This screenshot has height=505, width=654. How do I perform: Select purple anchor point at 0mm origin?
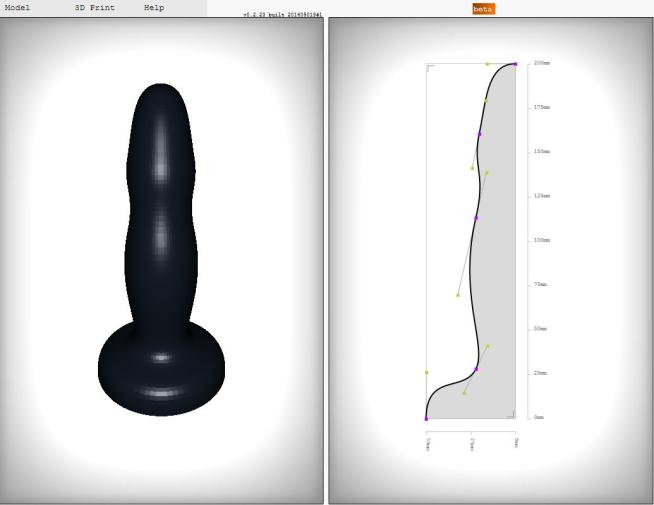click(x=426, y=418)
